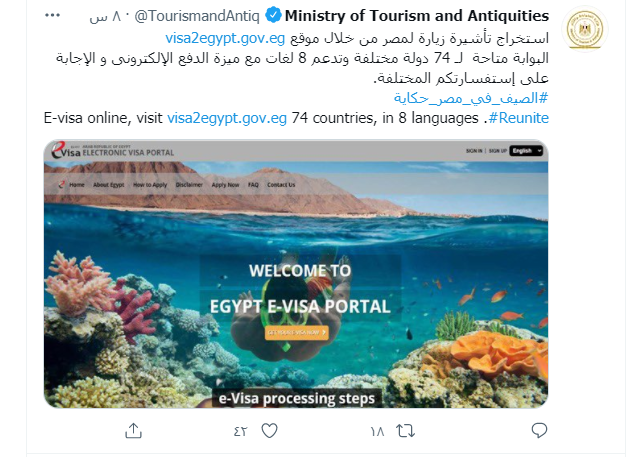Click the orange Get Your E-Visa Now button
The width and height of the screenshot is (630, 457).
(297, 333)
